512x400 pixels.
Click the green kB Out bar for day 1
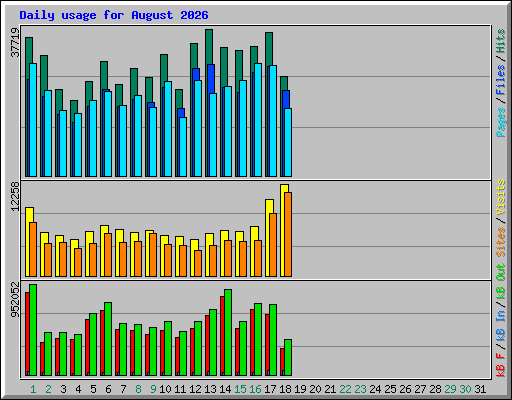click(33, 330)
